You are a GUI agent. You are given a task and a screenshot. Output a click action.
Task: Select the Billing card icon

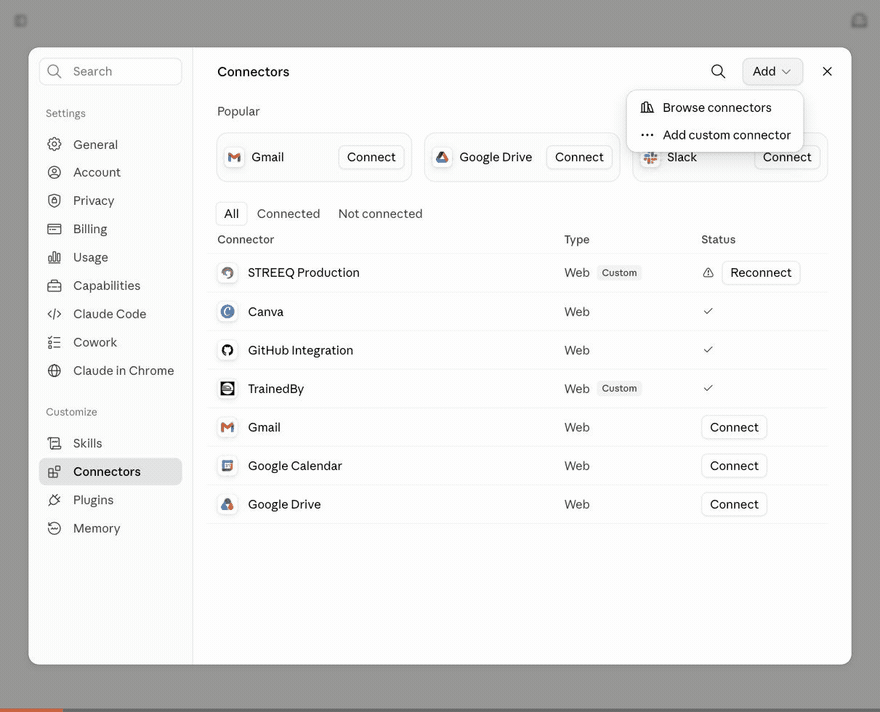(x=54, y=229)
